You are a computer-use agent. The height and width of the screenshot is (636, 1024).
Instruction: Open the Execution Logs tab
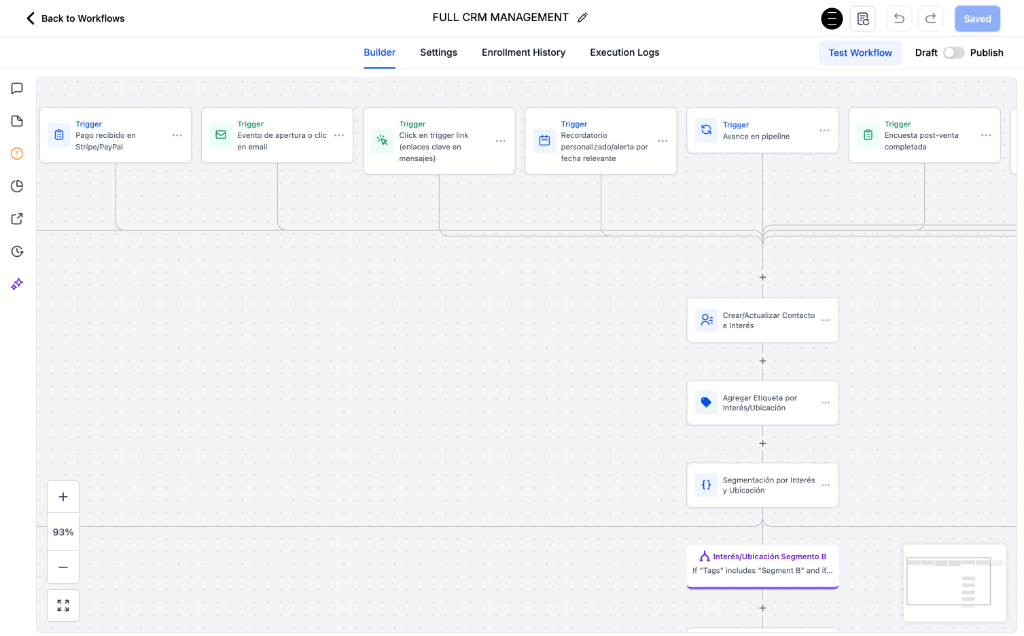[624, 52]
